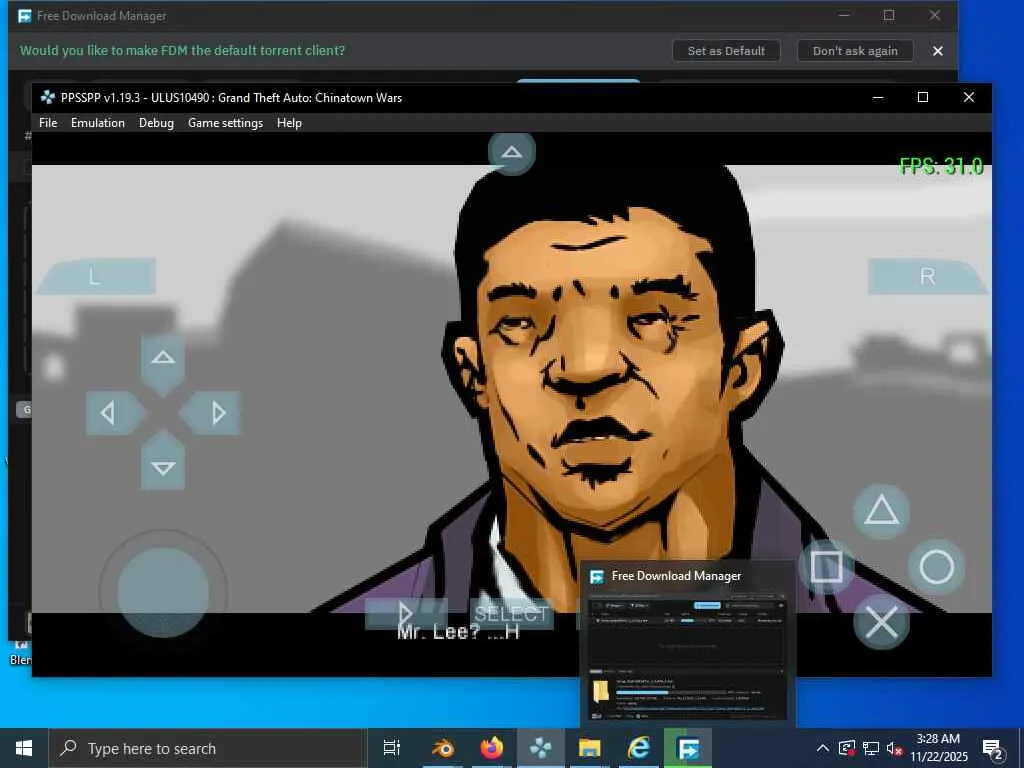
Task: Tap the on-screen START play button
Action: tap(406, 614)
